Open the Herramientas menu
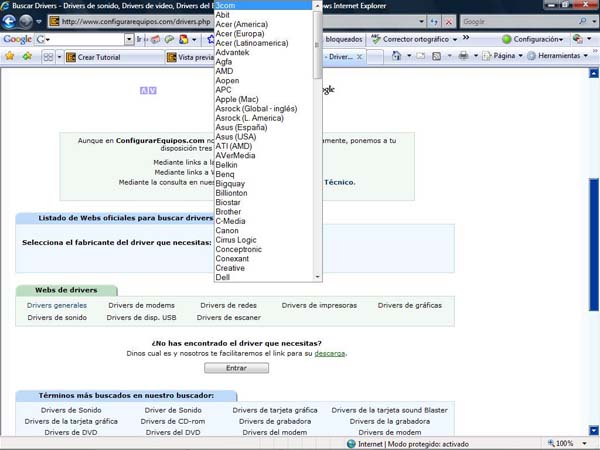The image size is (600, 450). [x=558, y=56]
